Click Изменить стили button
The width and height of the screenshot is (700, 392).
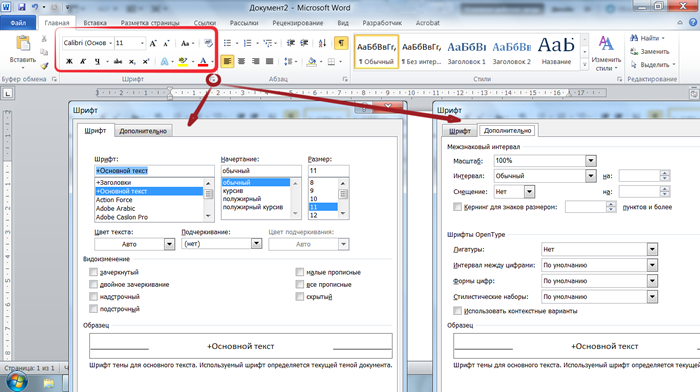tap(606, 53)
